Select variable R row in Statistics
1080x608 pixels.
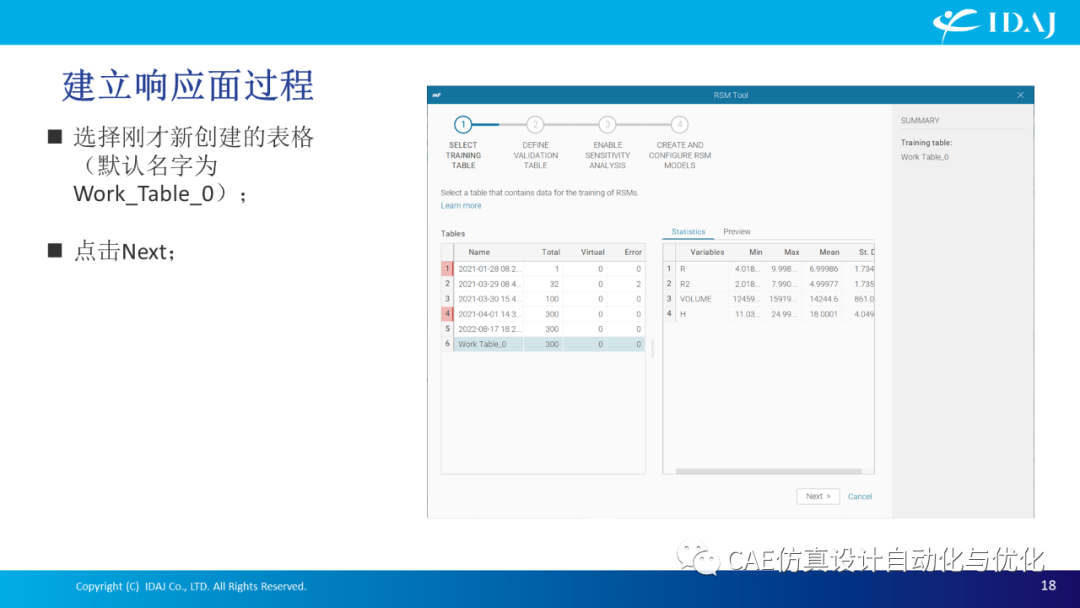[769, 269]
